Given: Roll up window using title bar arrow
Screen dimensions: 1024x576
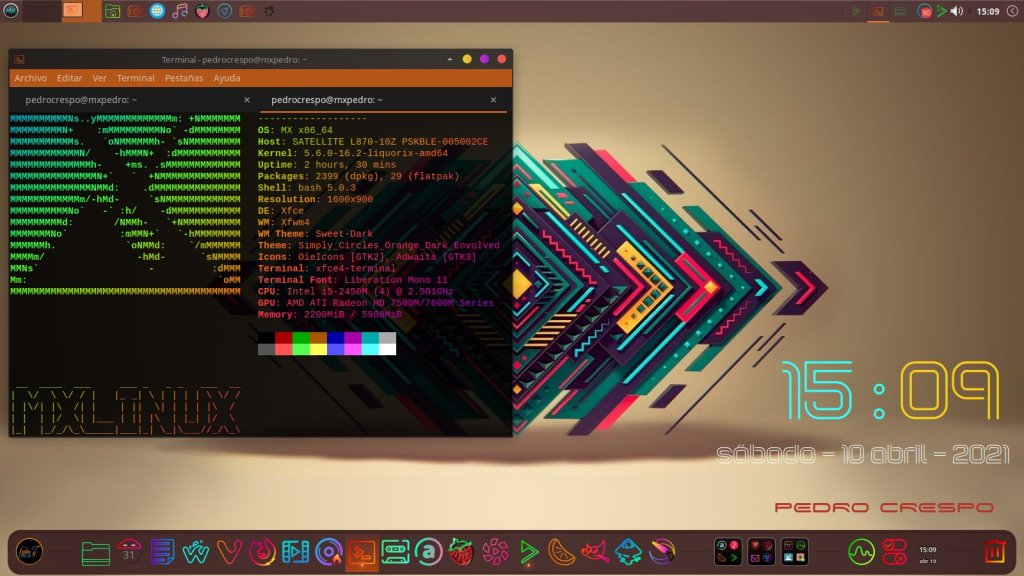Looking at the screenshot, I should (x=450, y=59).
